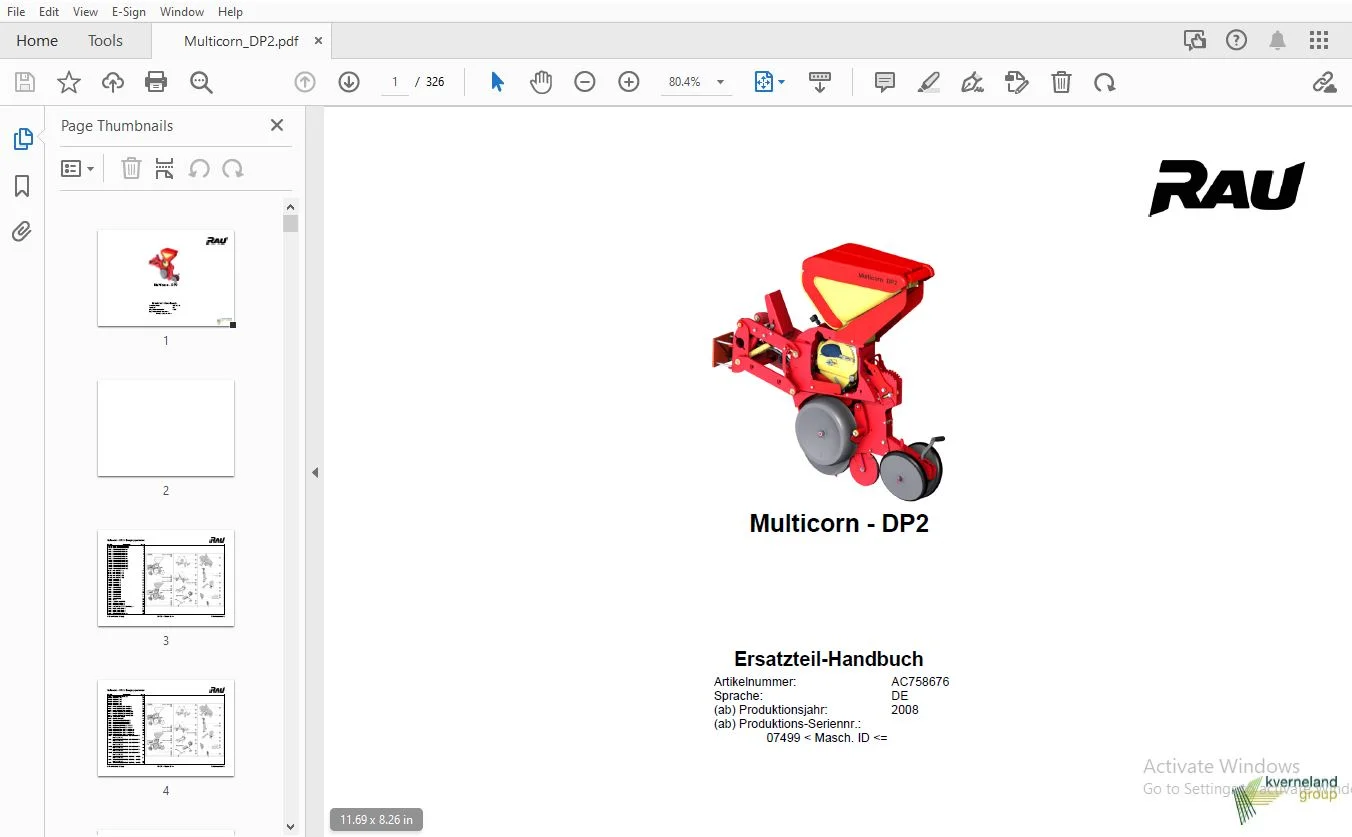Click thumbnail panel scrollbar down arrow
The image size is (1352, 837).
291,827
